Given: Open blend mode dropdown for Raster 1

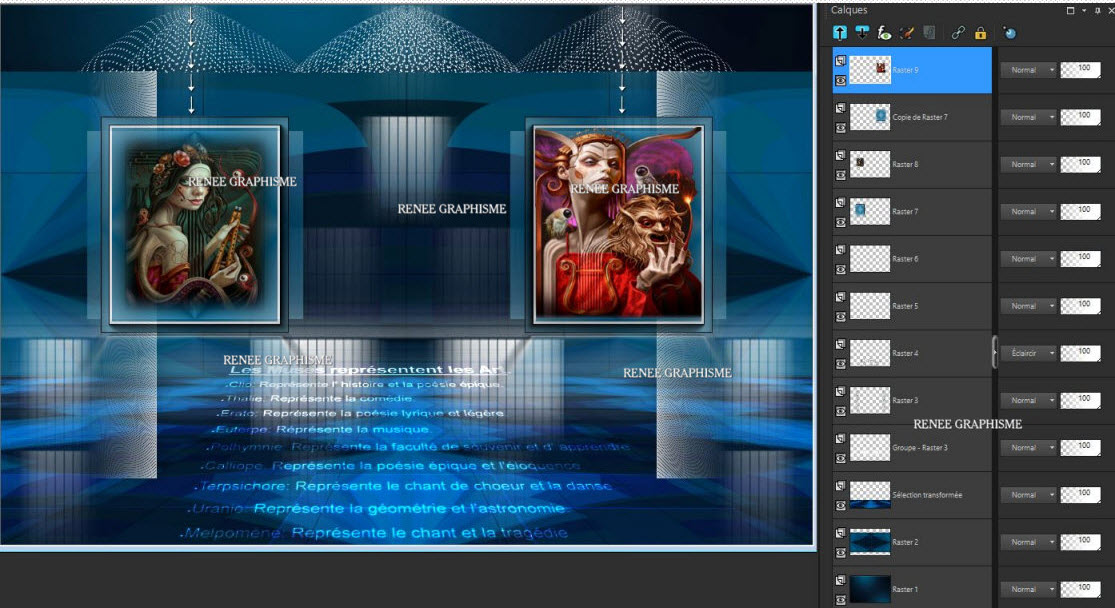Looking at the screenshot, I should [x=1028, y=589].
